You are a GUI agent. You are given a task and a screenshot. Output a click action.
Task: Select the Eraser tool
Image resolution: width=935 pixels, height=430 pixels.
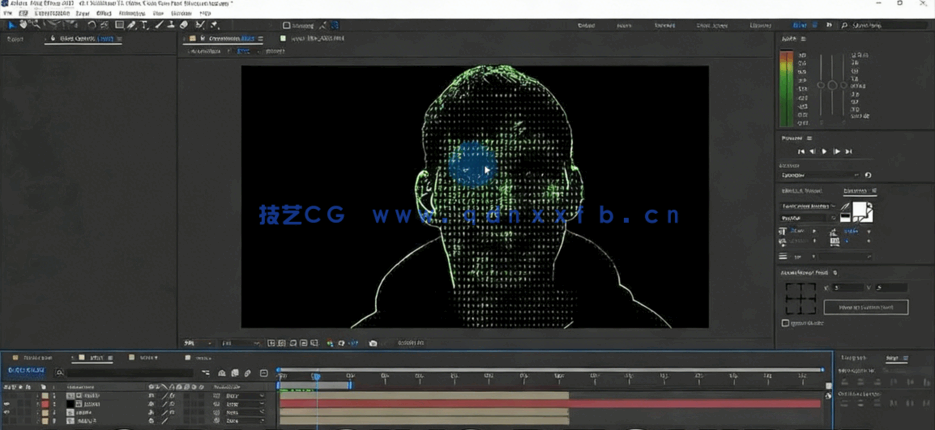click(x=184, y=25)
